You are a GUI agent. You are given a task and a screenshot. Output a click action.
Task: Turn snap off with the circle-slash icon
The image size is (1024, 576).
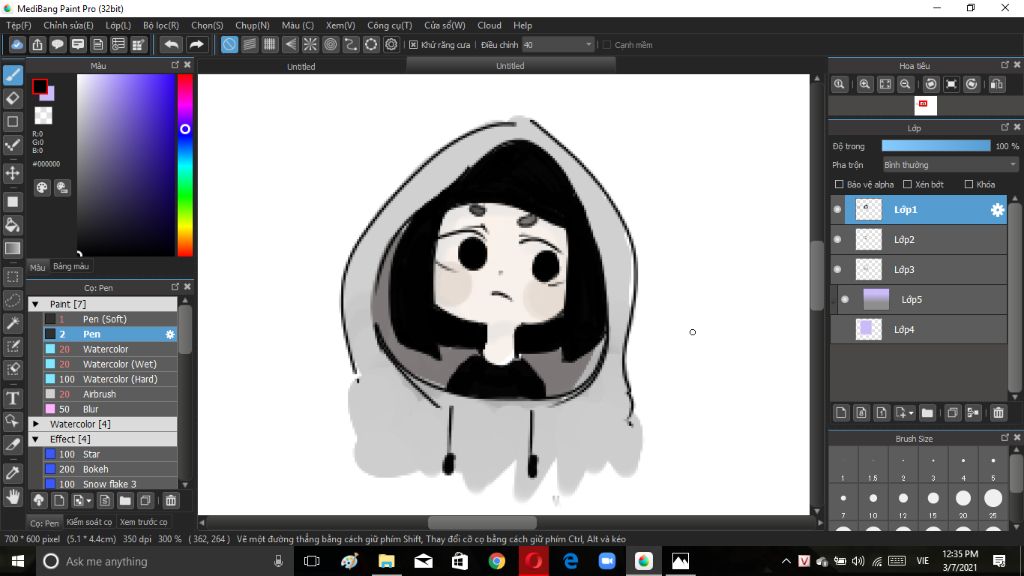point(229,44)
